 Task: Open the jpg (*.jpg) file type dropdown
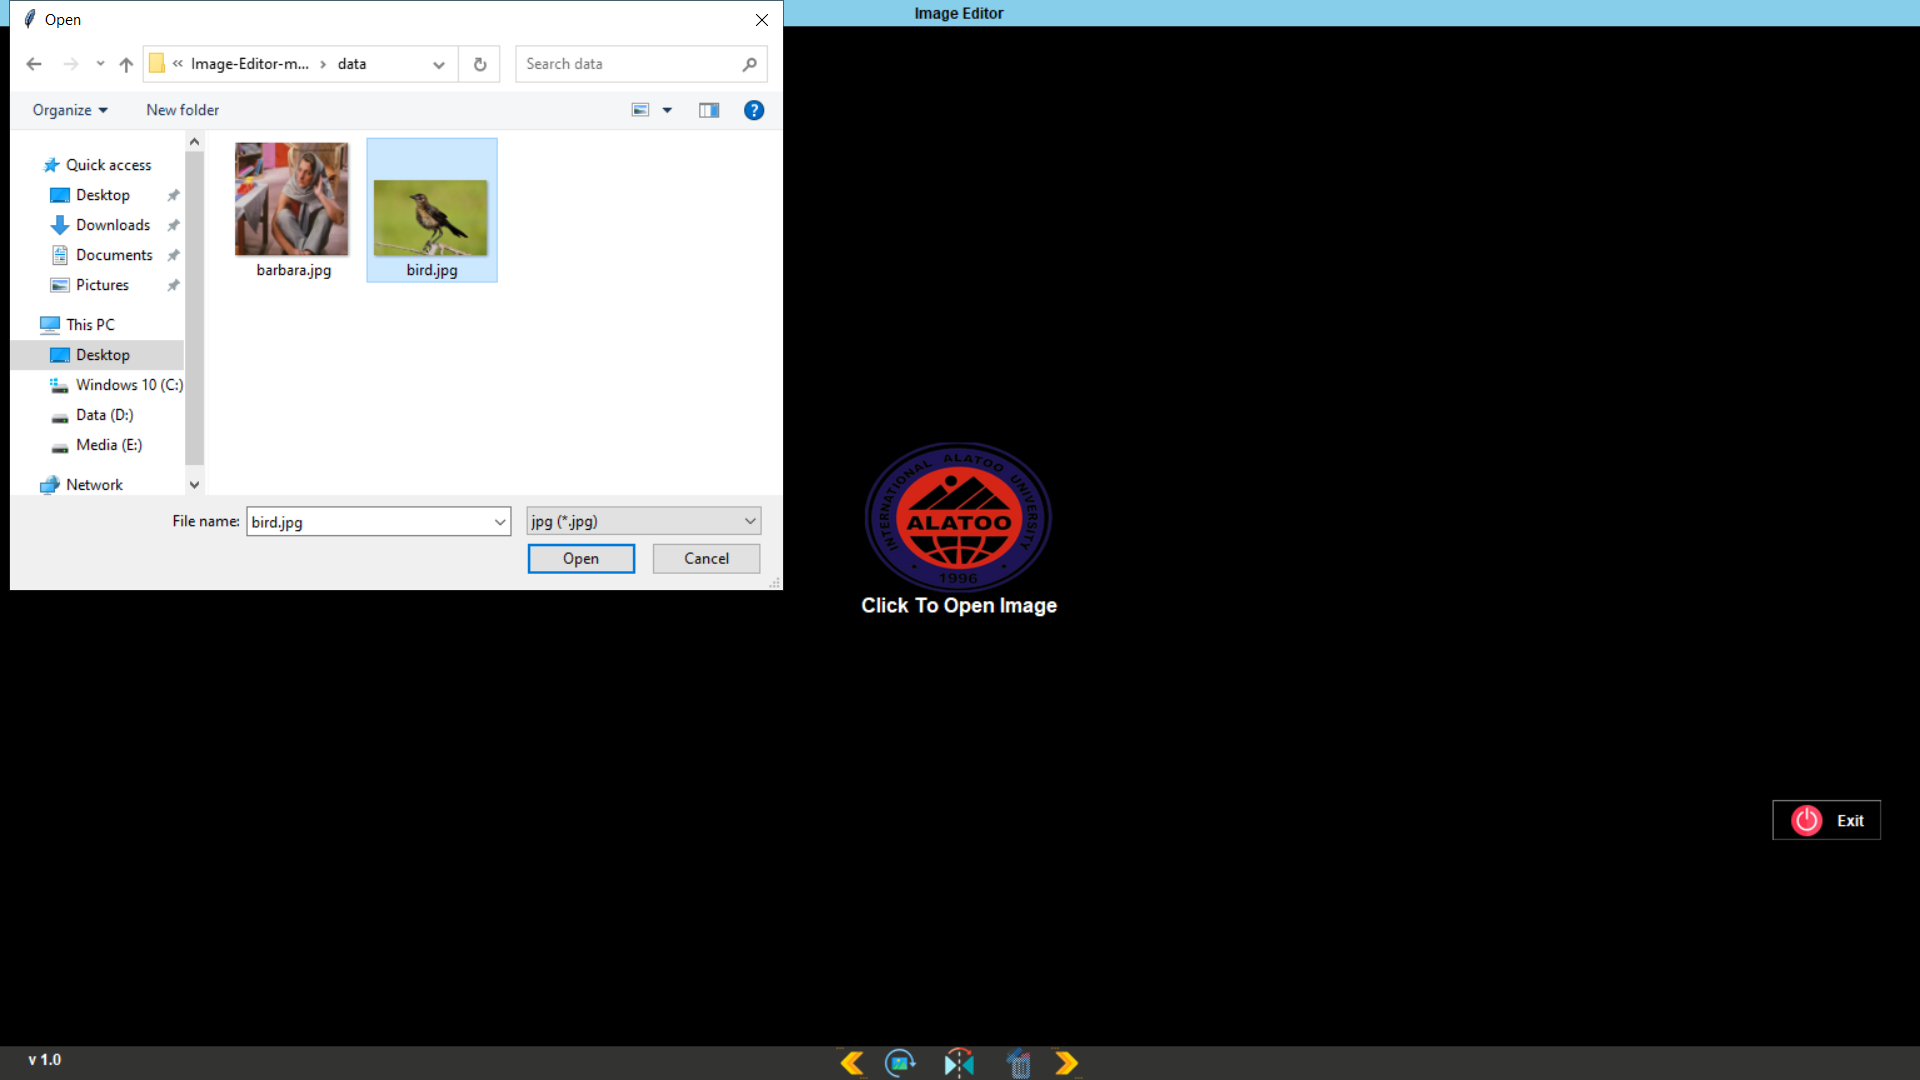644,521
